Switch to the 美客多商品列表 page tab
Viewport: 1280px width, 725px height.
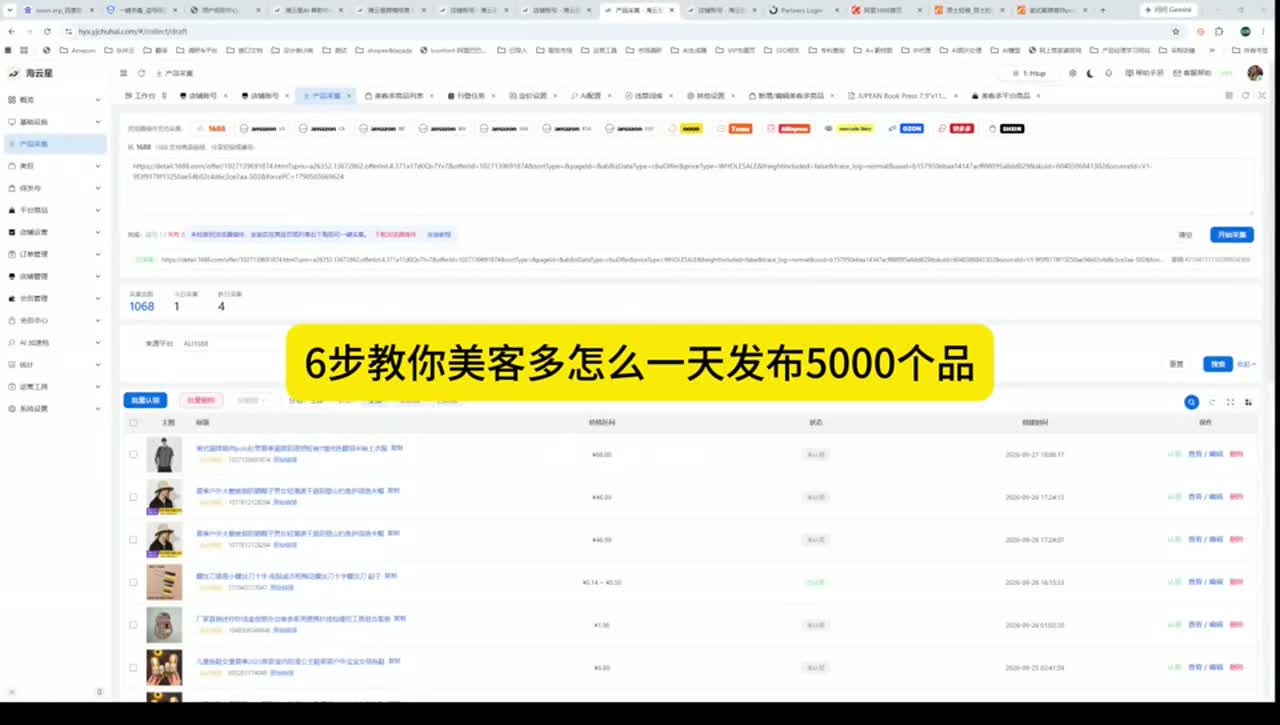[x=397, y=95]
